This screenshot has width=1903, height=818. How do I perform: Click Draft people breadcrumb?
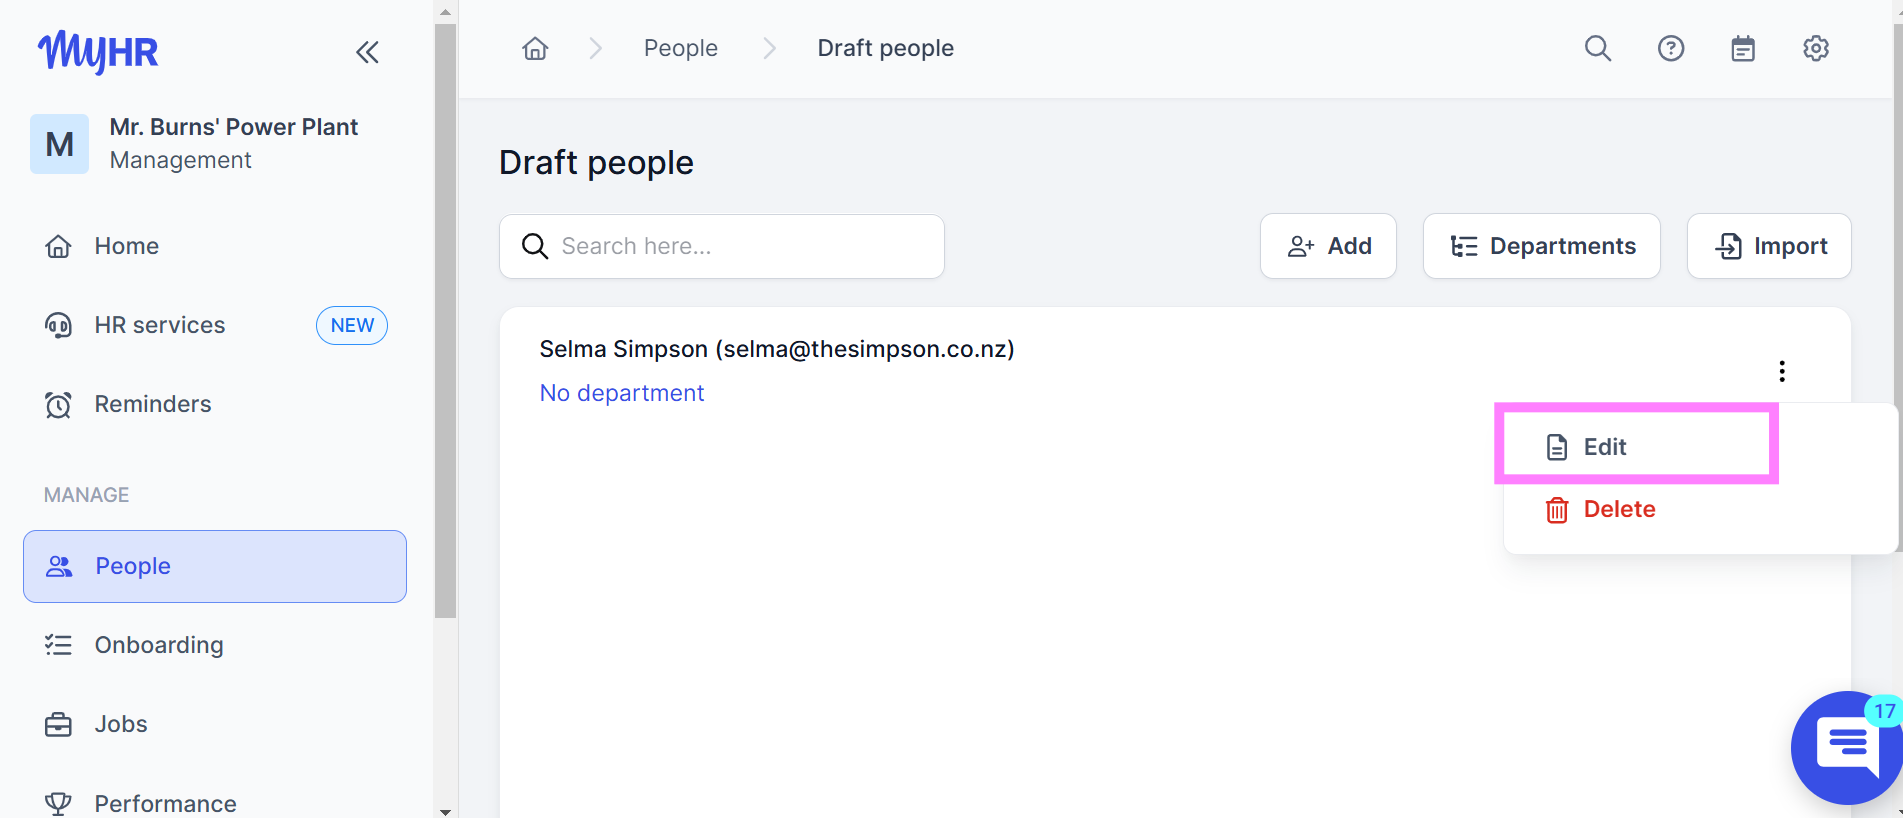885,48
